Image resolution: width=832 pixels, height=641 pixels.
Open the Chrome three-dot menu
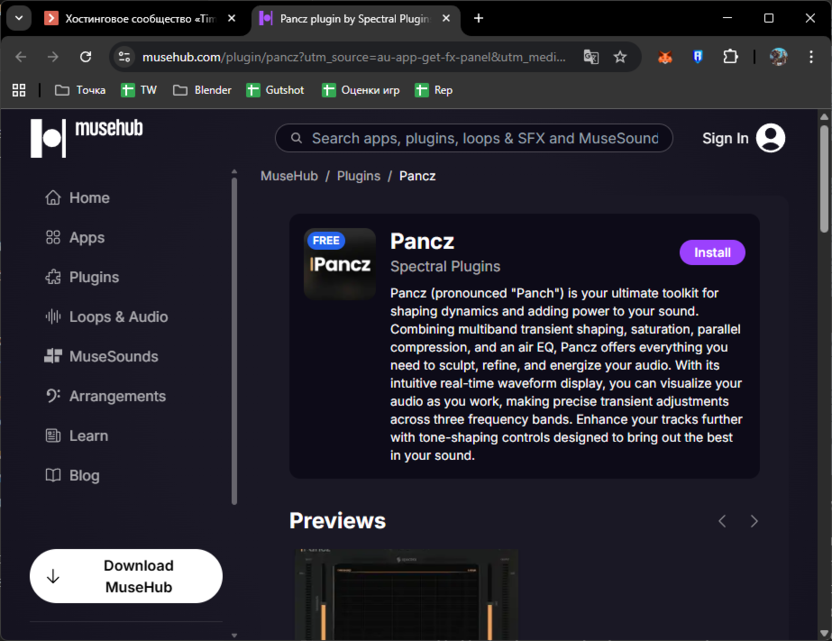(811, 57)
